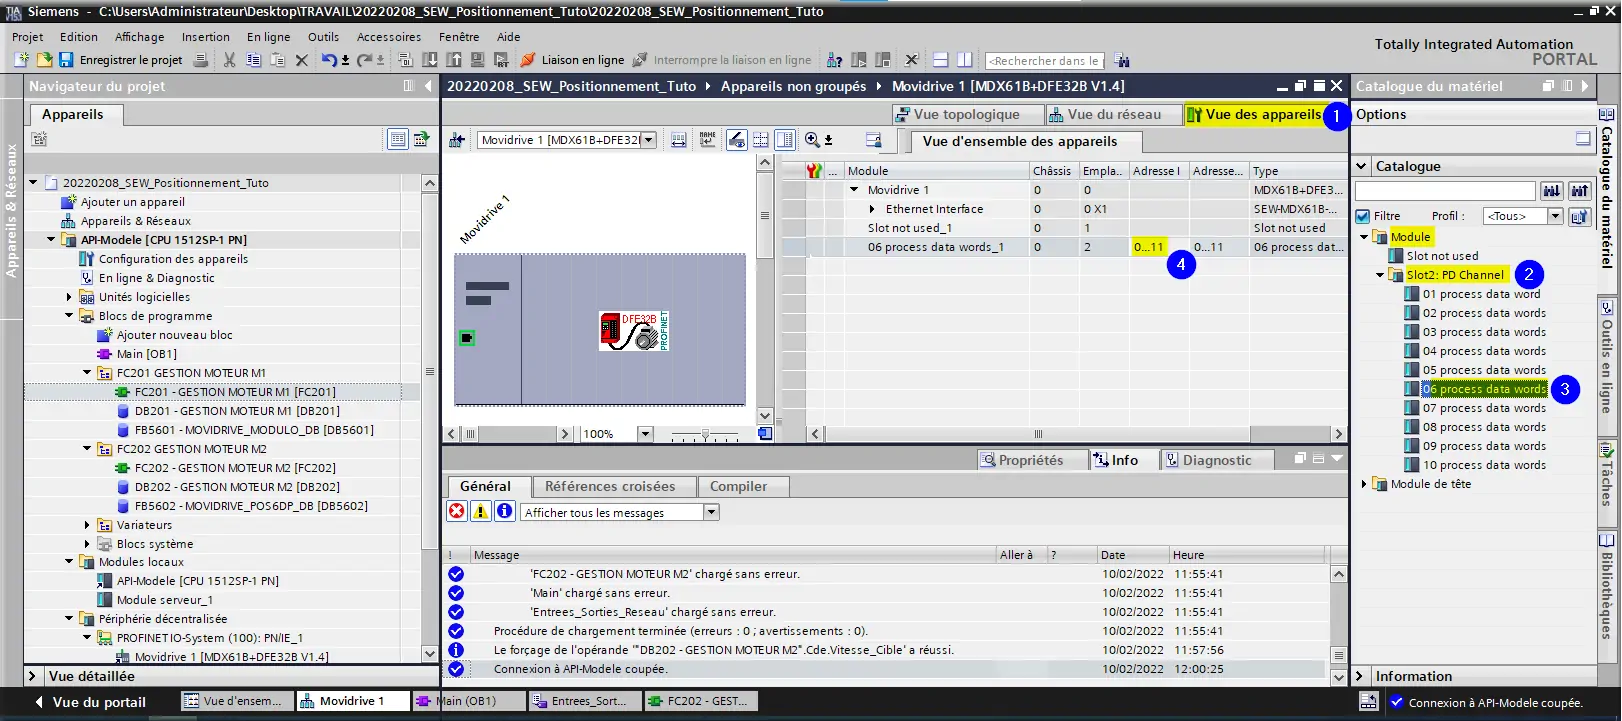The height and width of the screenshot is (721, 1622).
Task: Expand the Ethernet Interface row
Action: (x=872, y=209)
